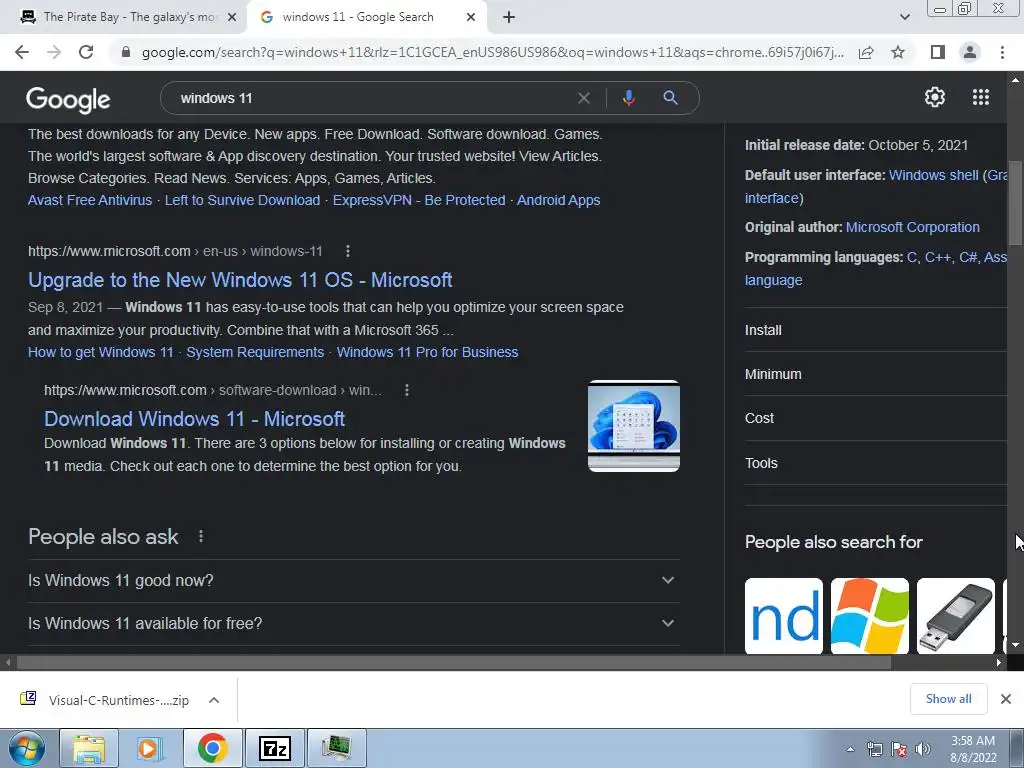Click Windows 11 result thumbnail image
The height and width of the screenshot is (768, 1024).
coord(633,426)
